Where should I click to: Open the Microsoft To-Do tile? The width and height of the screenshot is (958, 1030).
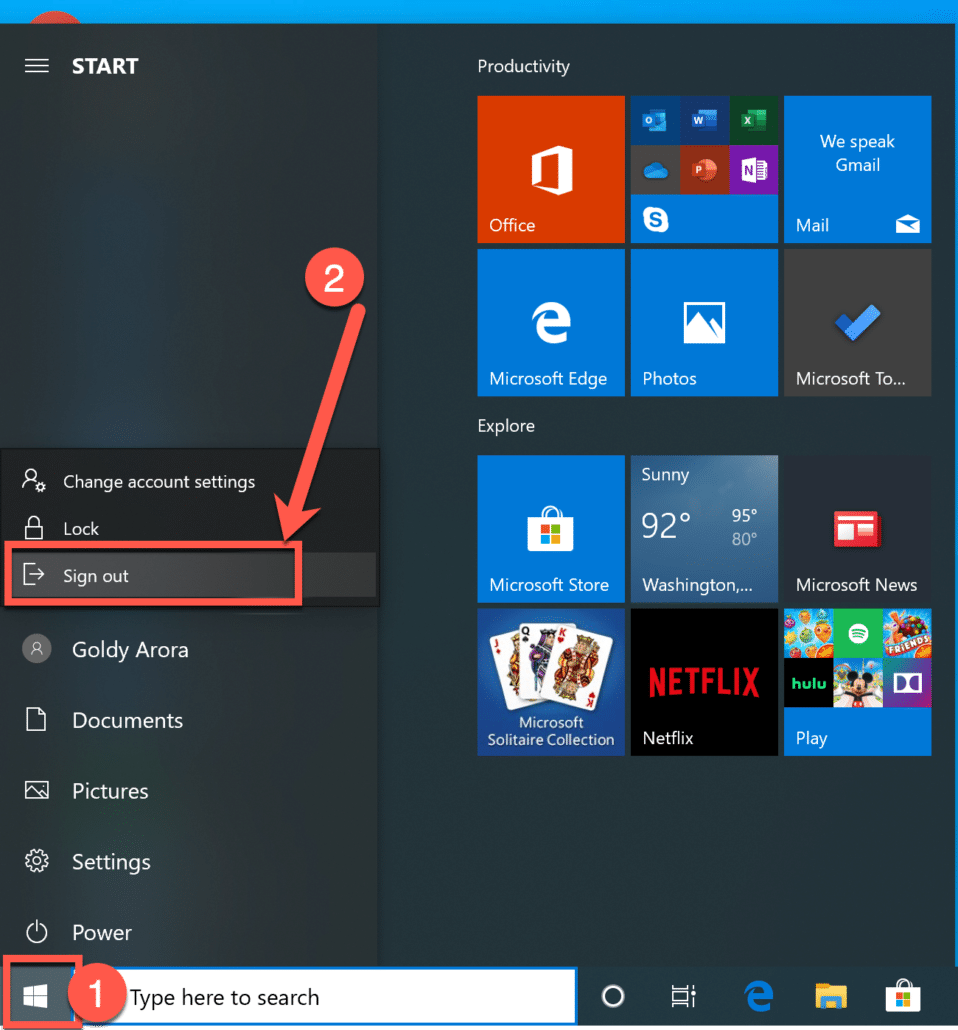click(x=857, y=323)
